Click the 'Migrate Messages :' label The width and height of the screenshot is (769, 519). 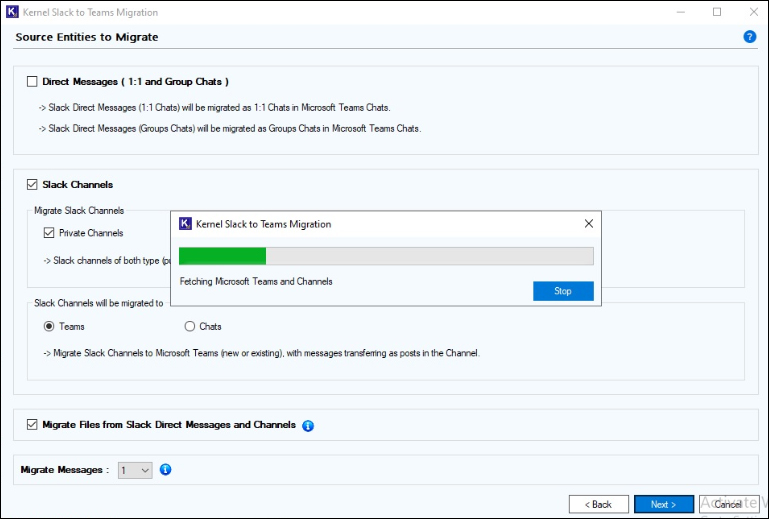(65, 470)
